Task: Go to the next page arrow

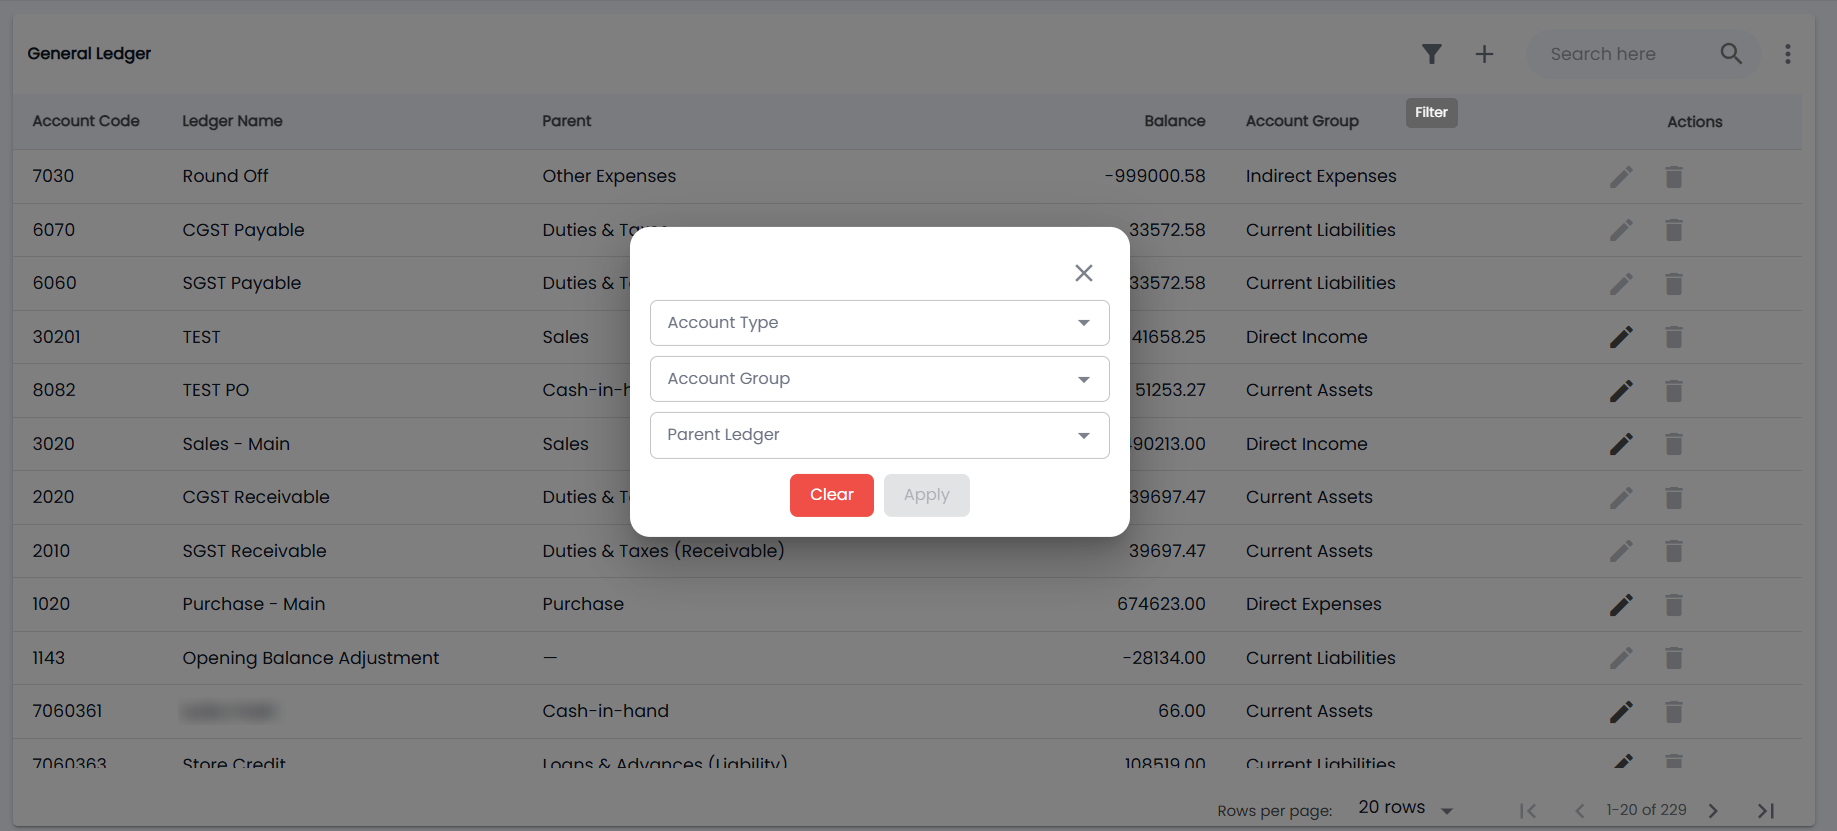Action: tap(1713, 811)
